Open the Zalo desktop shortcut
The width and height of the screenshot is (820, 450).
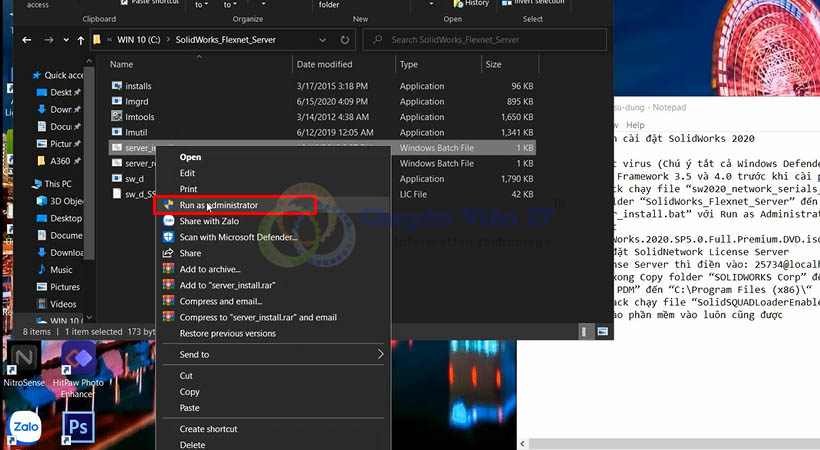click(x=26, y=430)
